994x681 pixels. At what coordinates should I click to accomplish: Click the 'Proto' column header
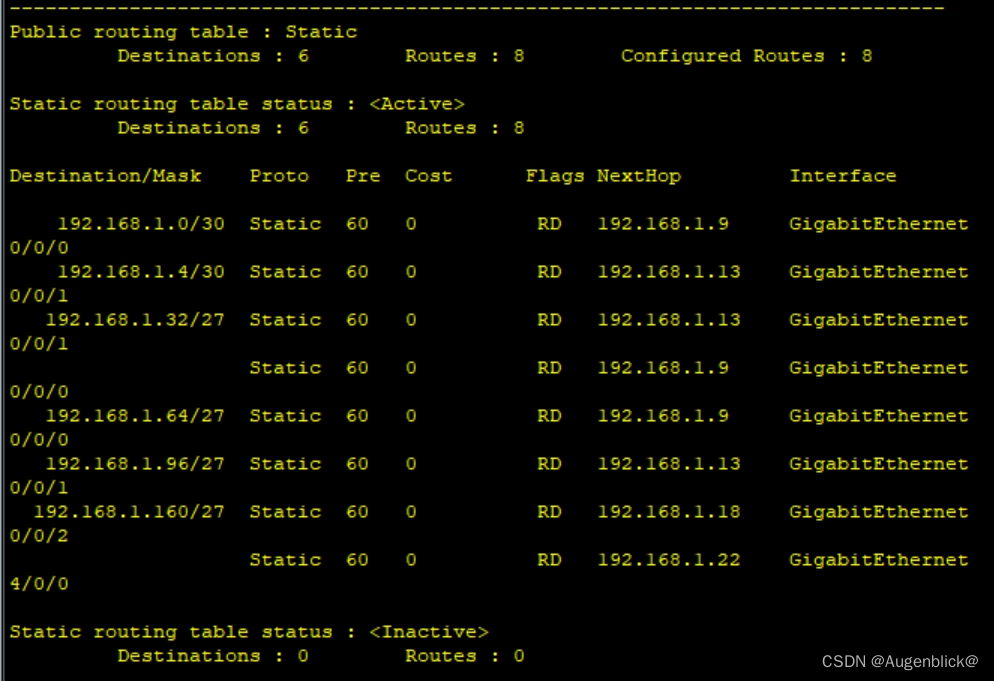[279, 176]
